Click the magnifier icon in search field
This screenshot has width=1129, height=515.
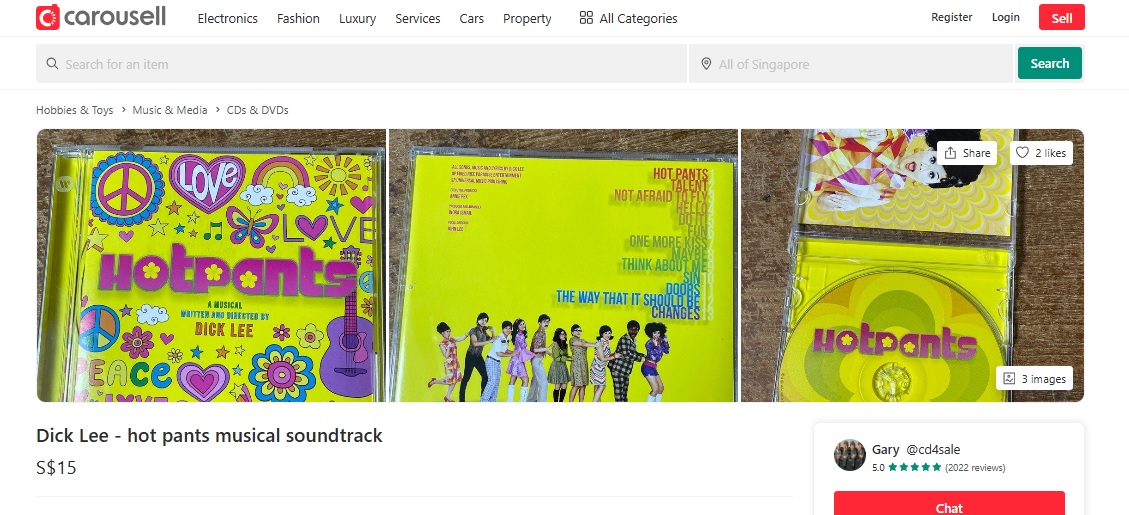[52, 64]
